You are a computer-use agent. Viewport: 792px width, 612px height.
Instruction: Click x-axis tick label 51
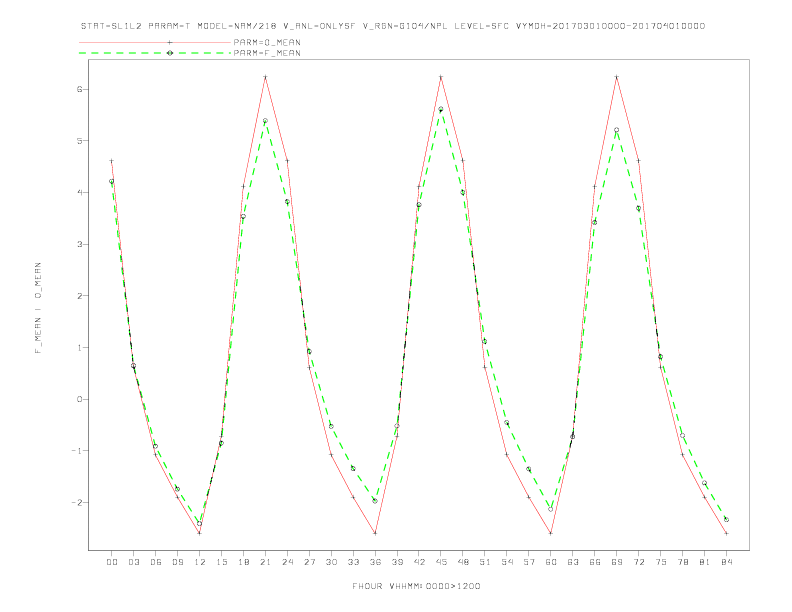click(x=485, y=562)
